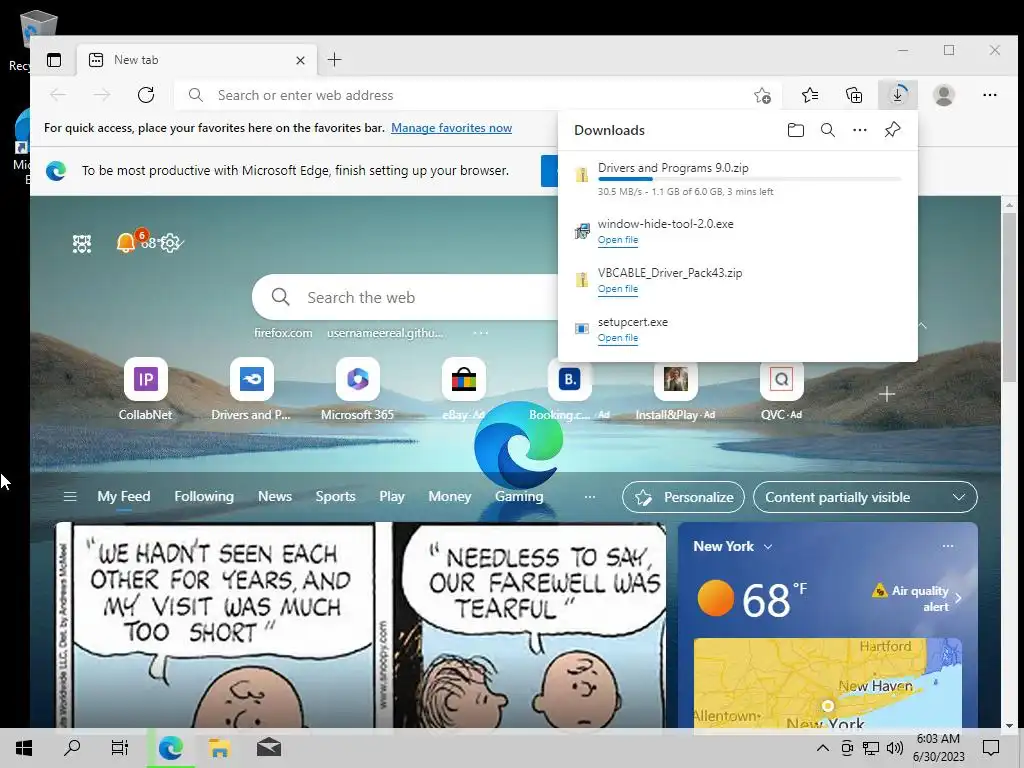The height and width of the screenshot is (768, 1024).
Task: Expand Content partially visible dropdown
Action: 865,498
